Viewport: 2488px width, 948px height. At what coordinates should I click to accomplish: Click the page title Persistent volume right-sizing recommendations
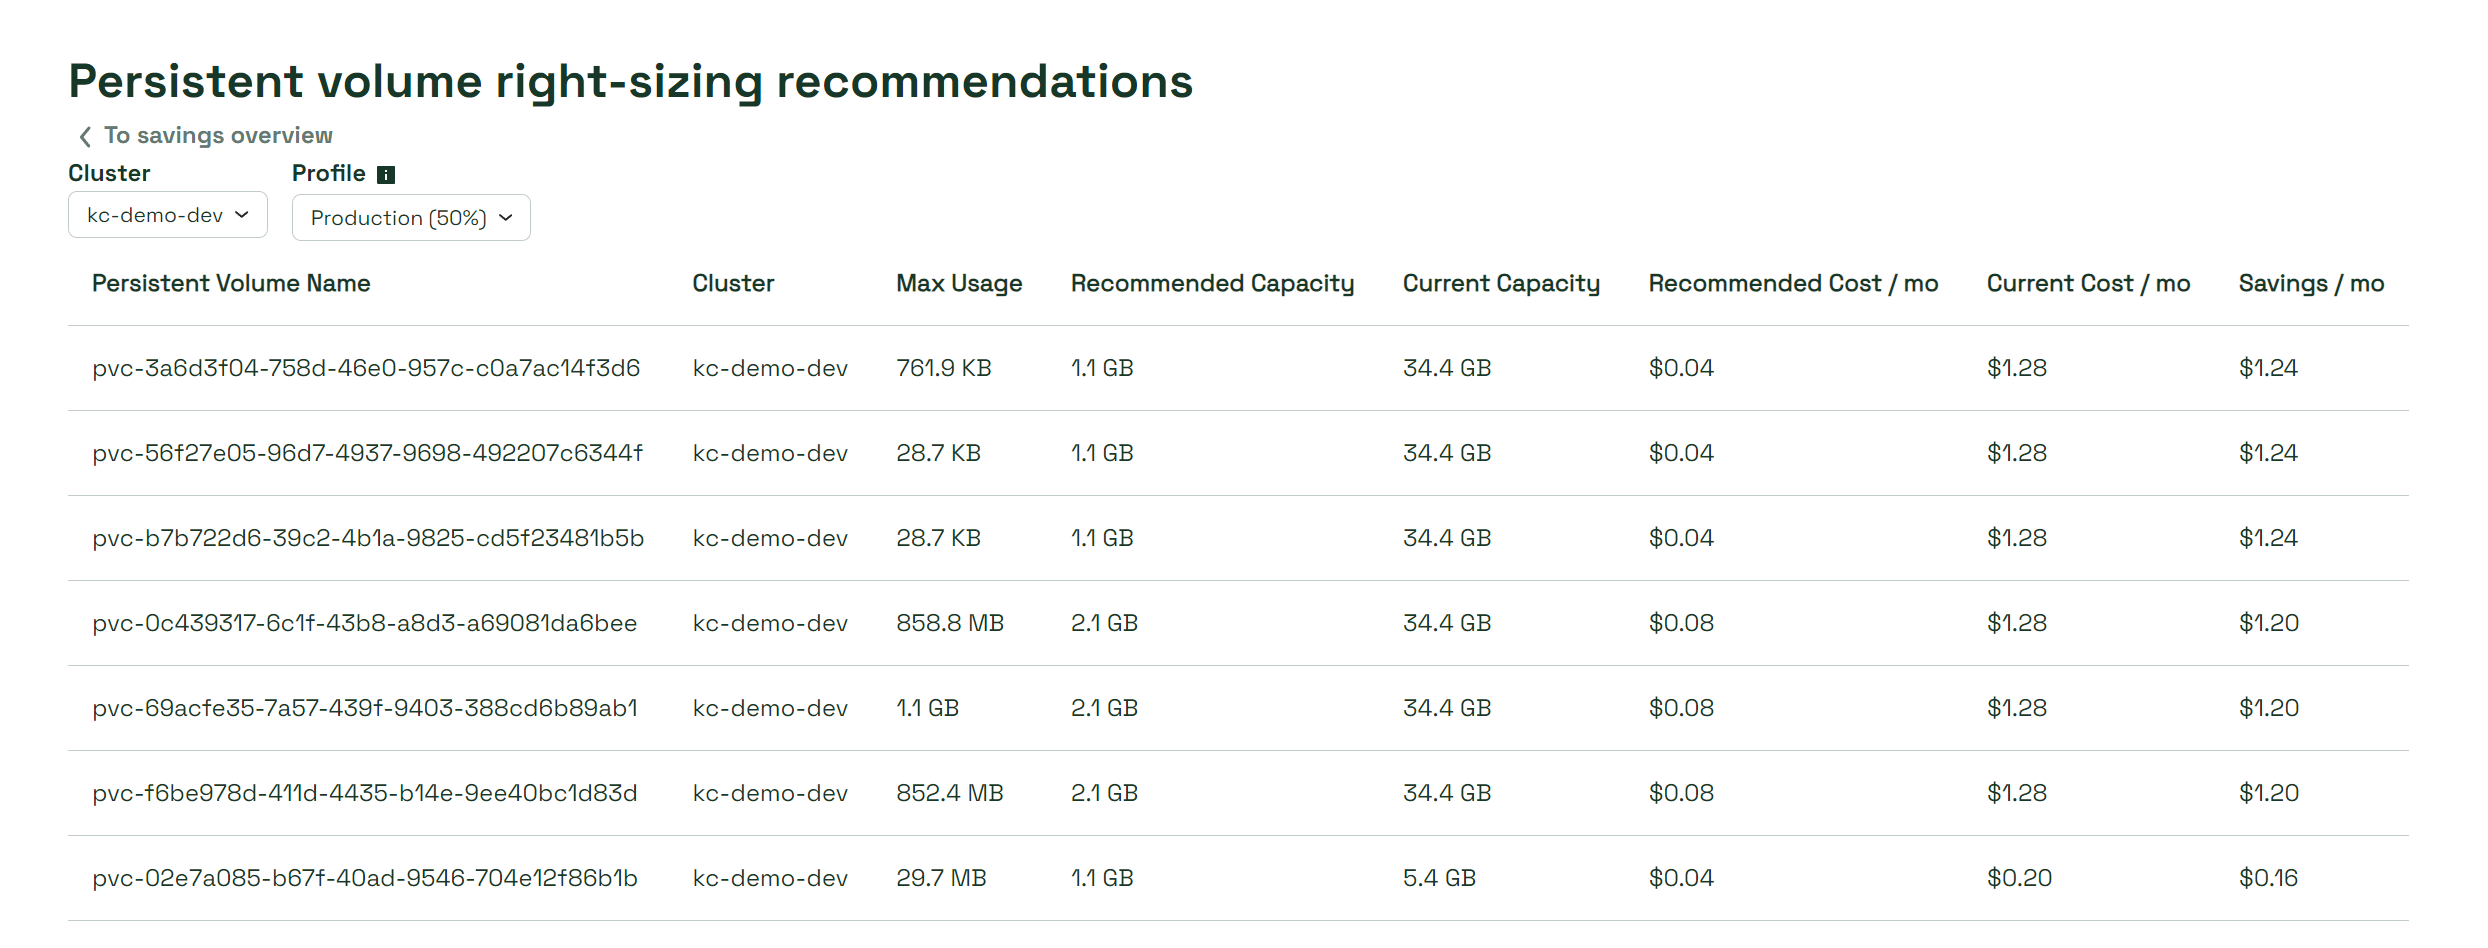coord(631,81)
